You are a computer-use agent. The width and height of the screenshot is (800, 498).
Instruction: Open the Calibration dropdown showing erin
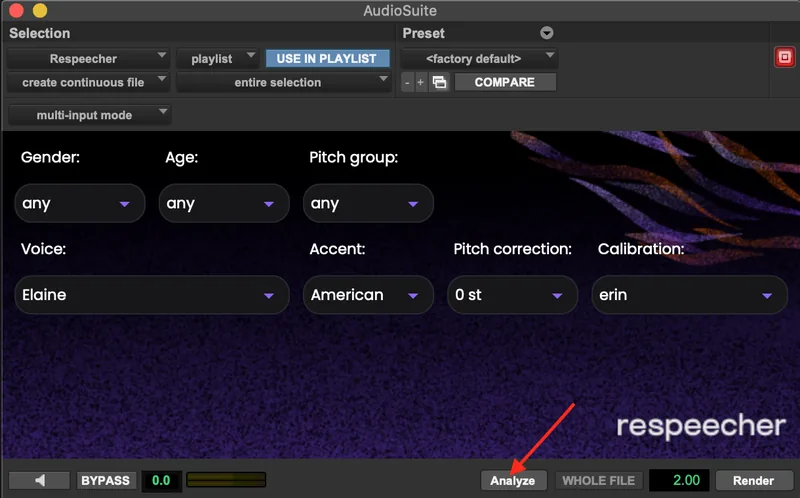tap(690, 294)
